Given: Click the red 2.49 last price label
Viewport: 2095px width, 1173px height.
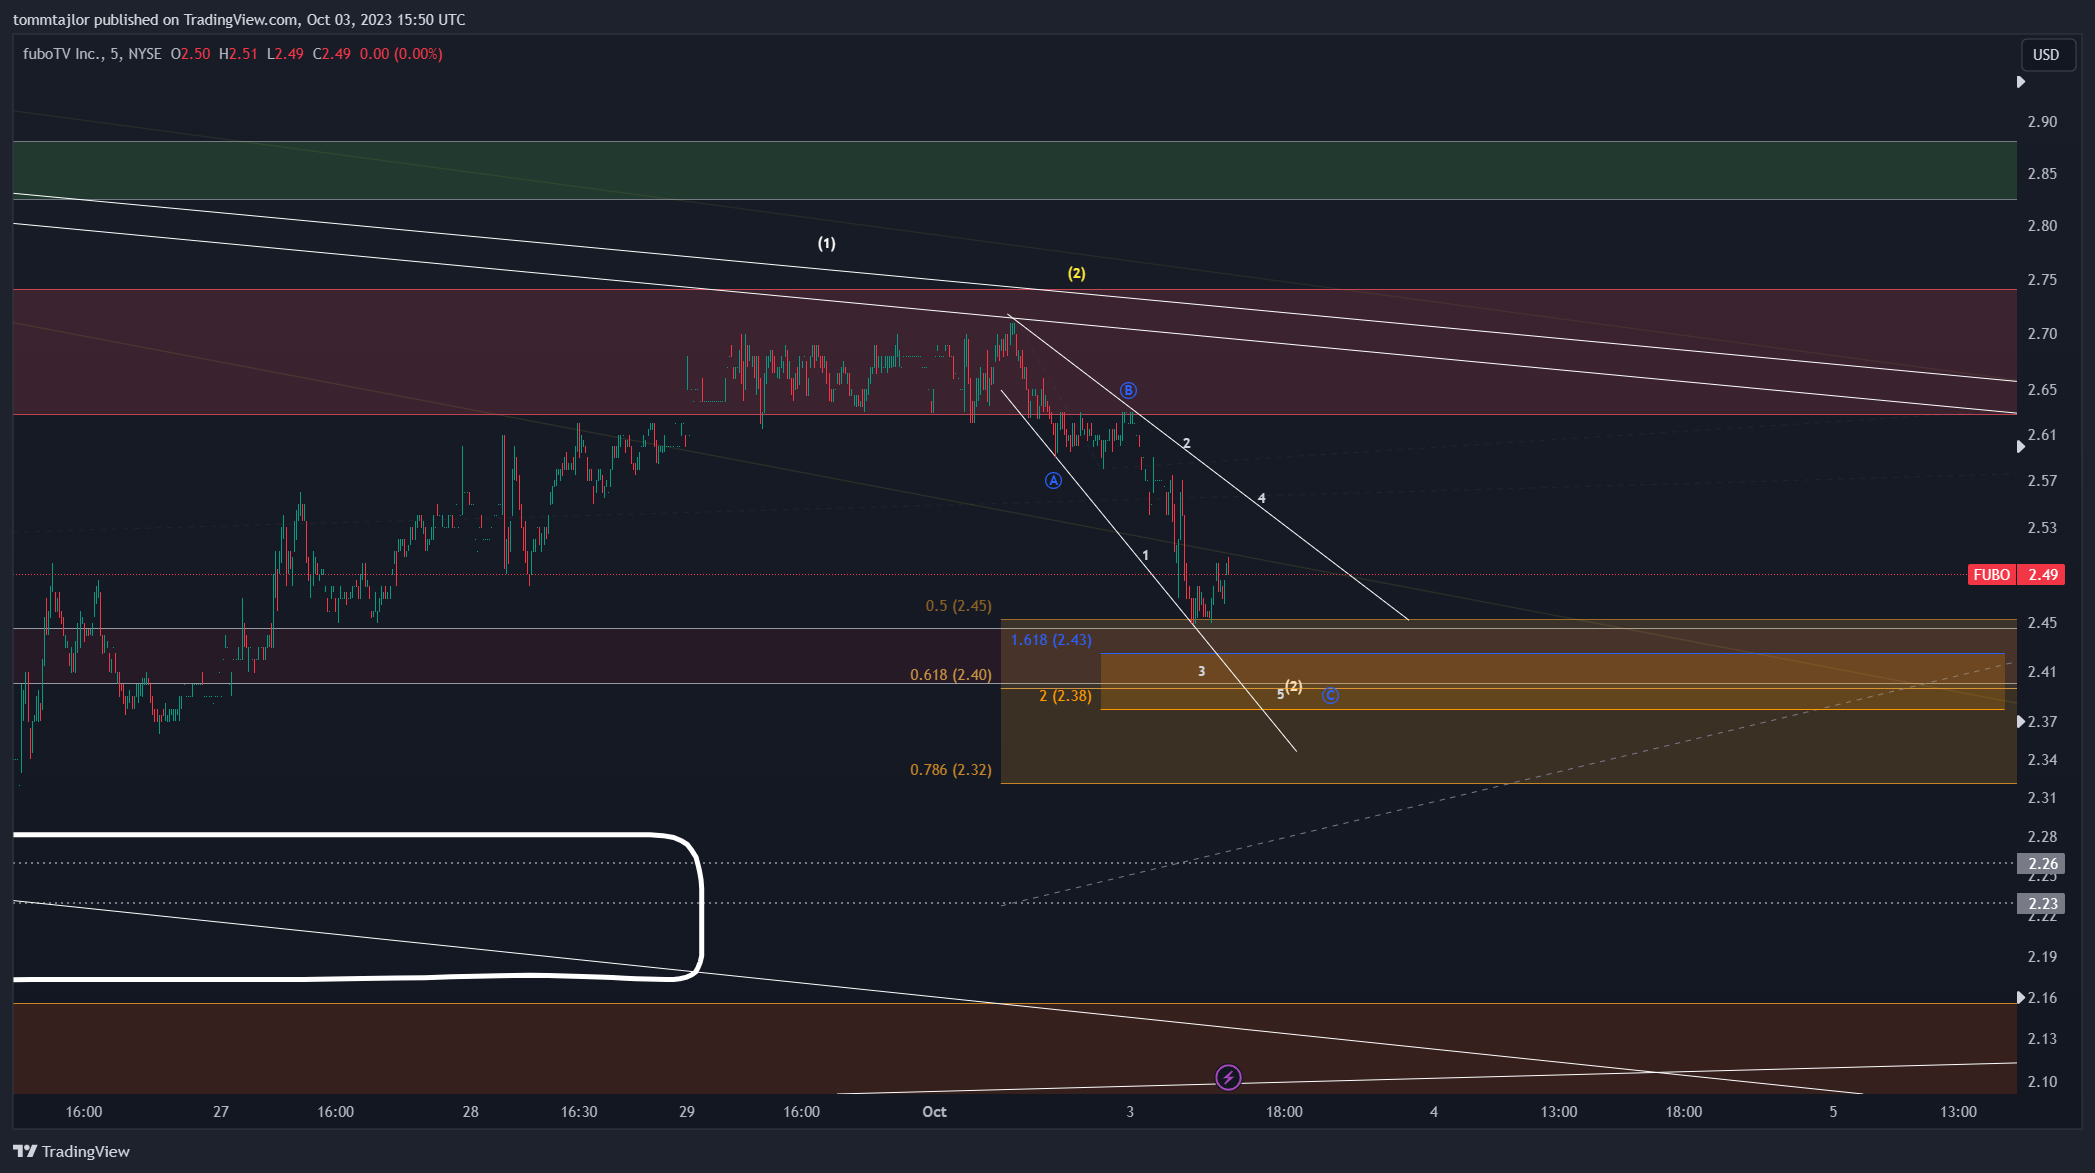Looking at the screenshot, I should [x=2042, y=574].
